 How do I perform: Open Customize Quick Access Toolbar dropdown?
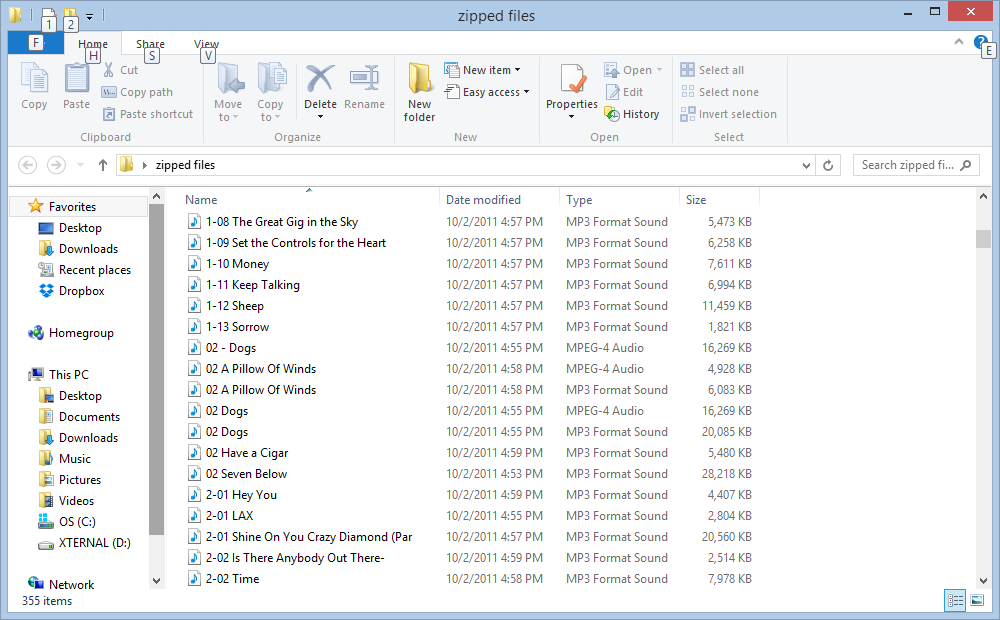pyautogui.click(x=90, y=17)
